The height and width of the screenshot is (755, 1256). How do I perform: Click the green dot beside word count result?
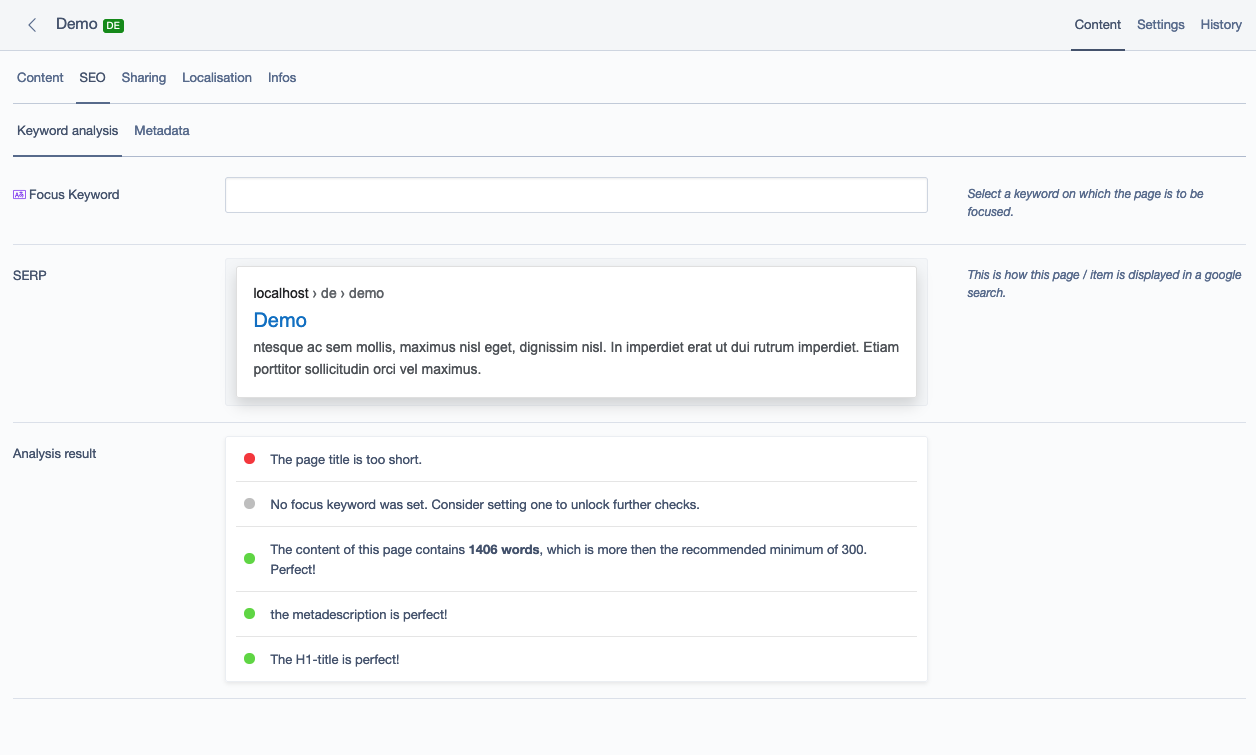250,558
